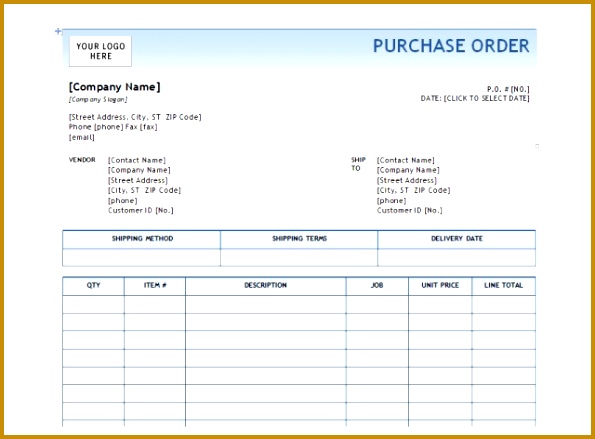This screenshot has width=595, height=439.
Task: Select the bold [Company Name] heading
Action: pyautogui.click(x=115, y=87)
